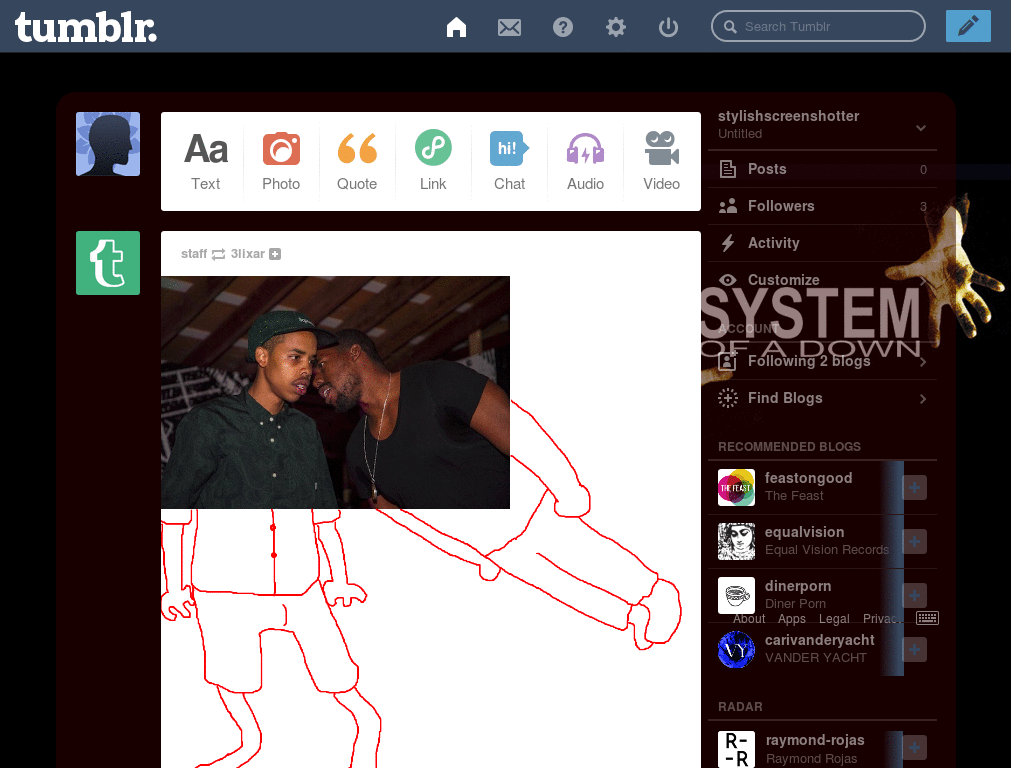The height and width of the screenshot is (768, 1024).
Task: Click the dinerporn coffee cup avatar
Action: tap(736, 595)
